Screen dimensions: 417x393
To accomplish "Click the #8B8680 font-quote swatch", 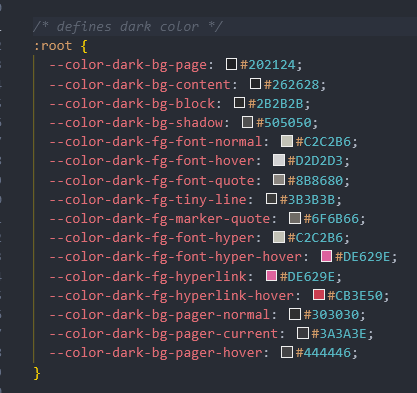I will pos(279,180).
